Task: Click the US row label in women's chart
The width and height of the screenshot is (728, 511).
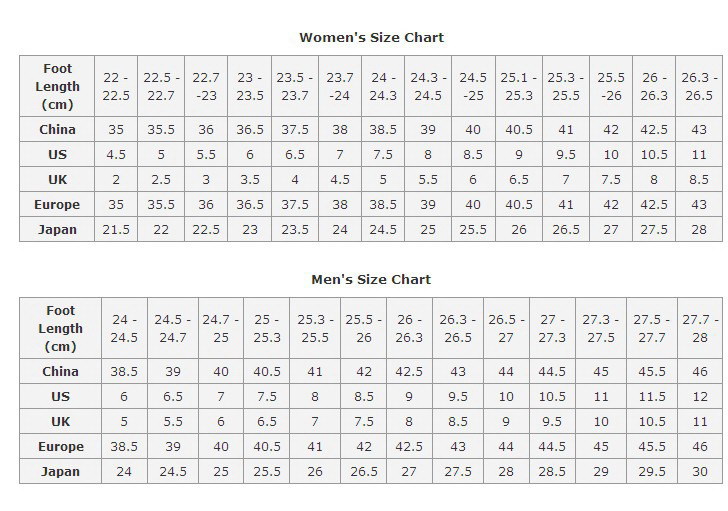Action: point(58,155)
